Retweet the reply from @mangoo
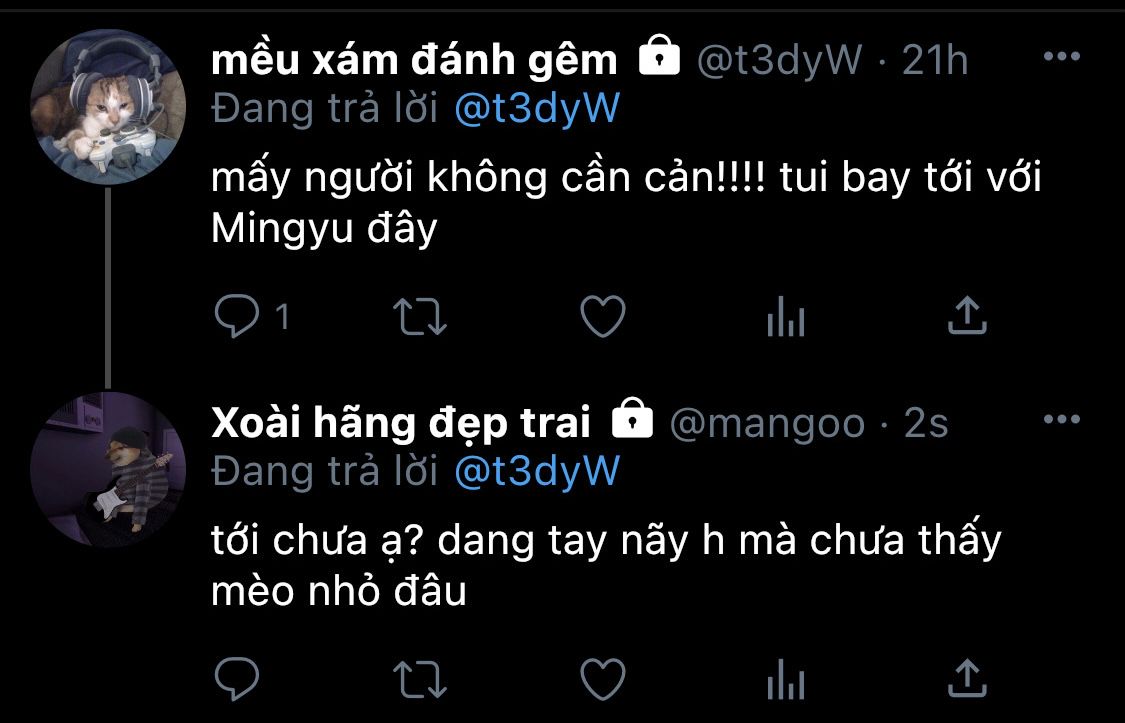Image resolution: width=1125 pixels, height=723 pixels. pyautogui.click(x=420, y=679)
